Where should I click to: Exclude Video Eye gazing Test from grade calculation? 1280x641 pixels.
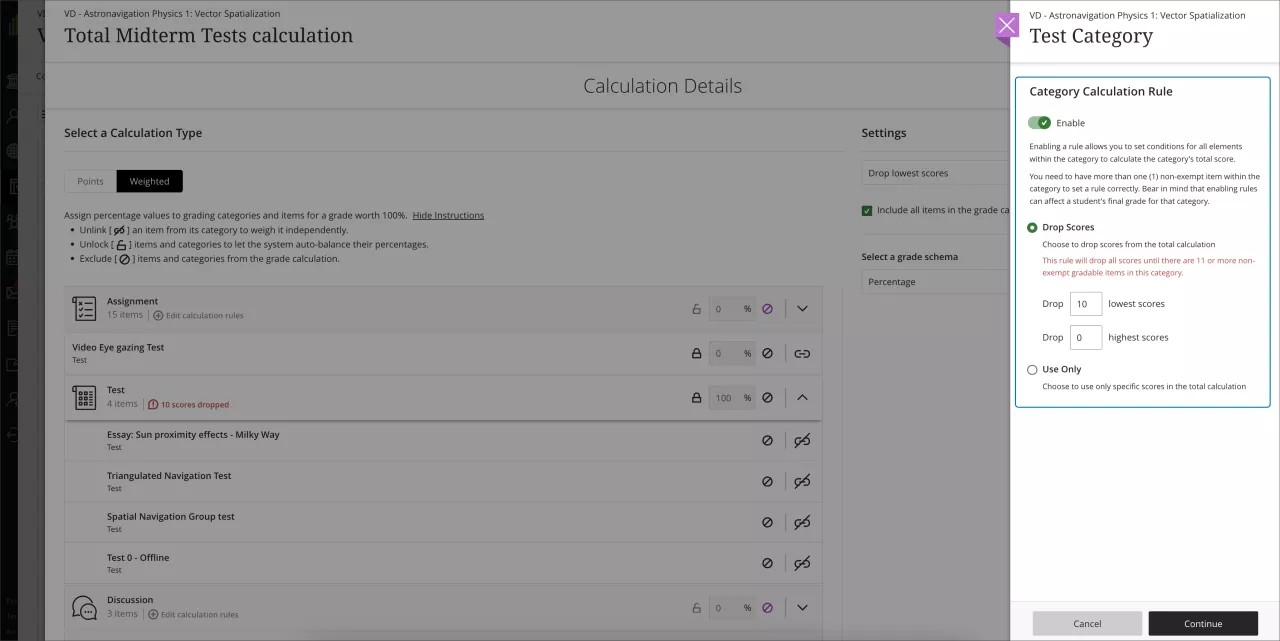pyautogui.click(x=768, y=352)
